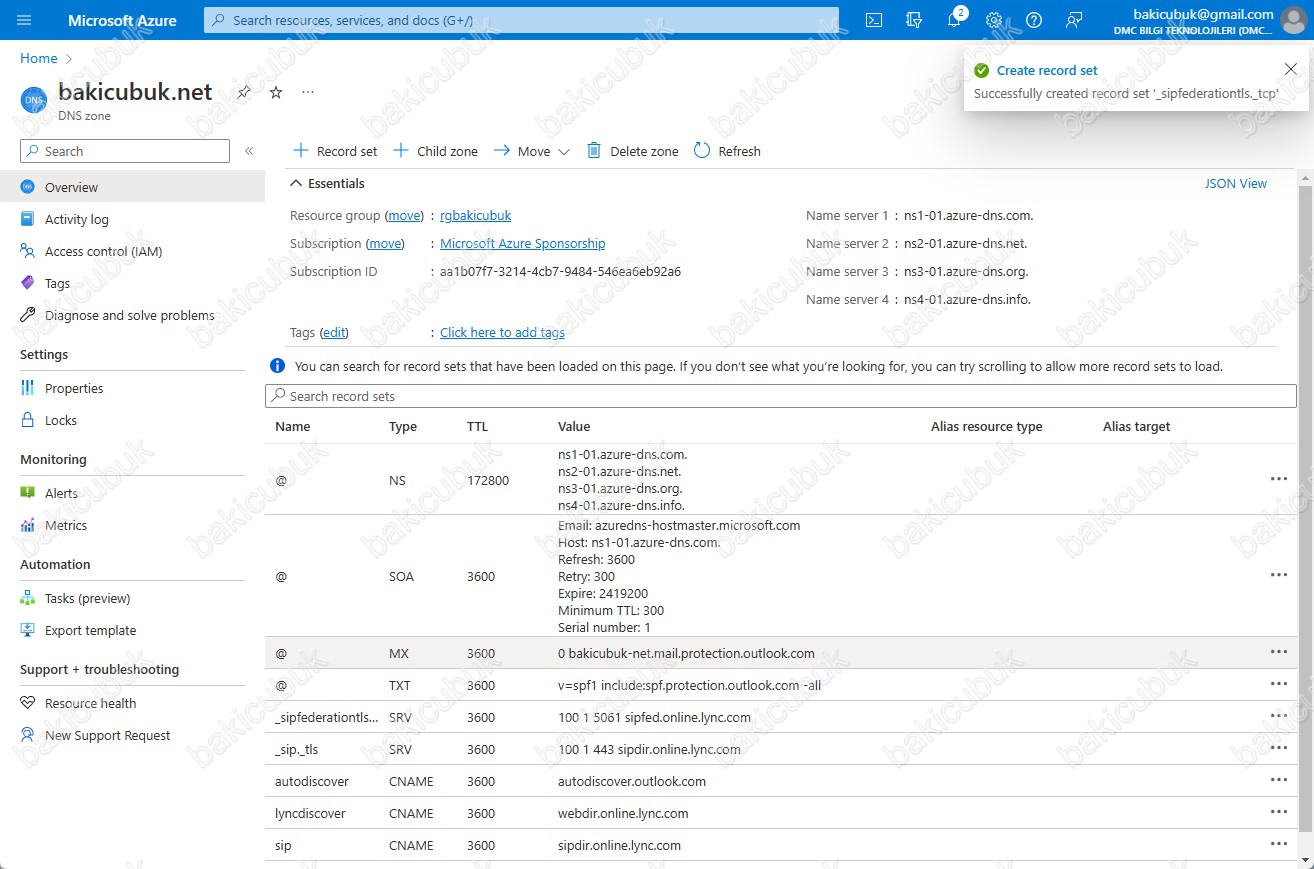
Task: Click the lyncdiscover record name
Action: tap(310, 813)
